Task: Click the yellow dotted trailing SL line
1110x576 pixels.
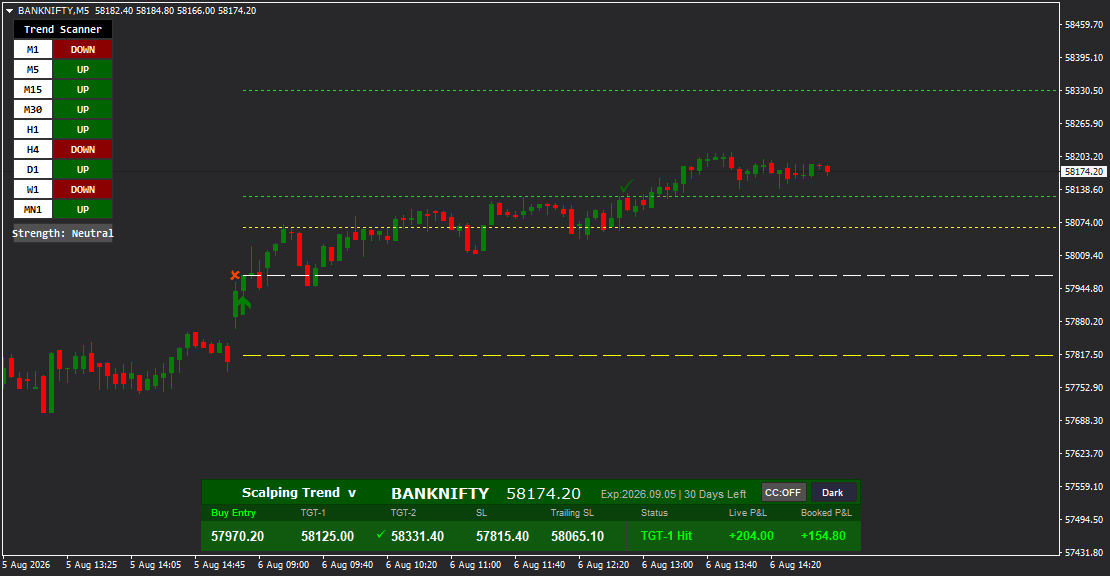Action: pyautogui.click(x=649, y=227)
